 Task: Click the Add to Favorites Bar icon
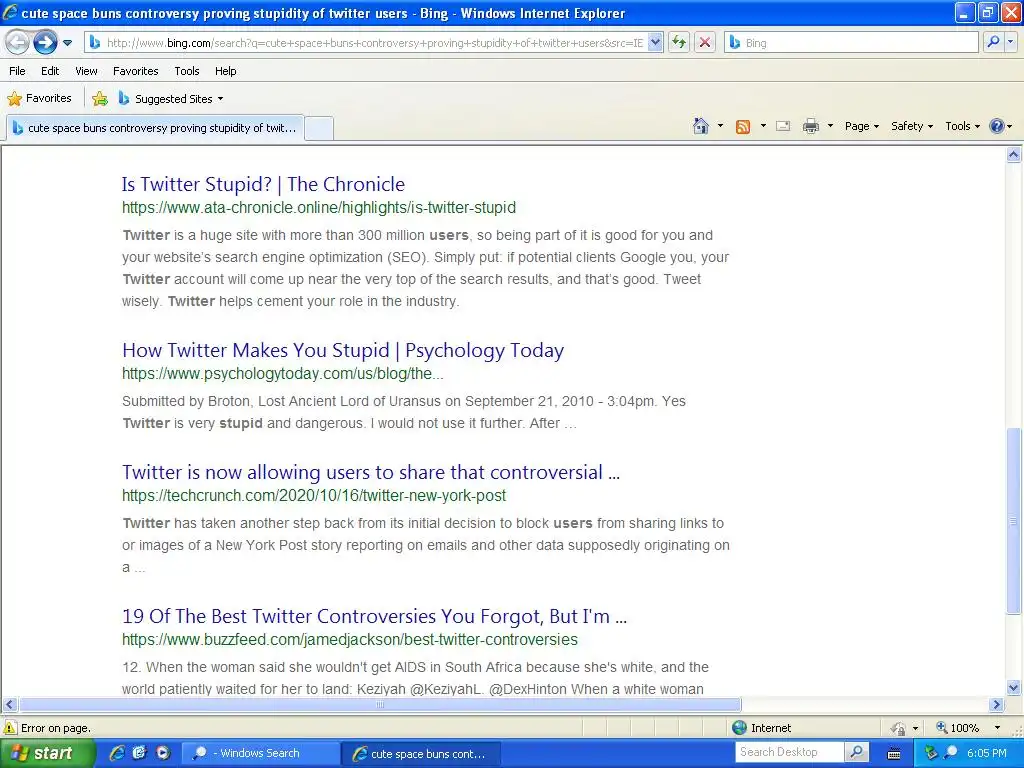pyautogui.click(x=100, y=99)
